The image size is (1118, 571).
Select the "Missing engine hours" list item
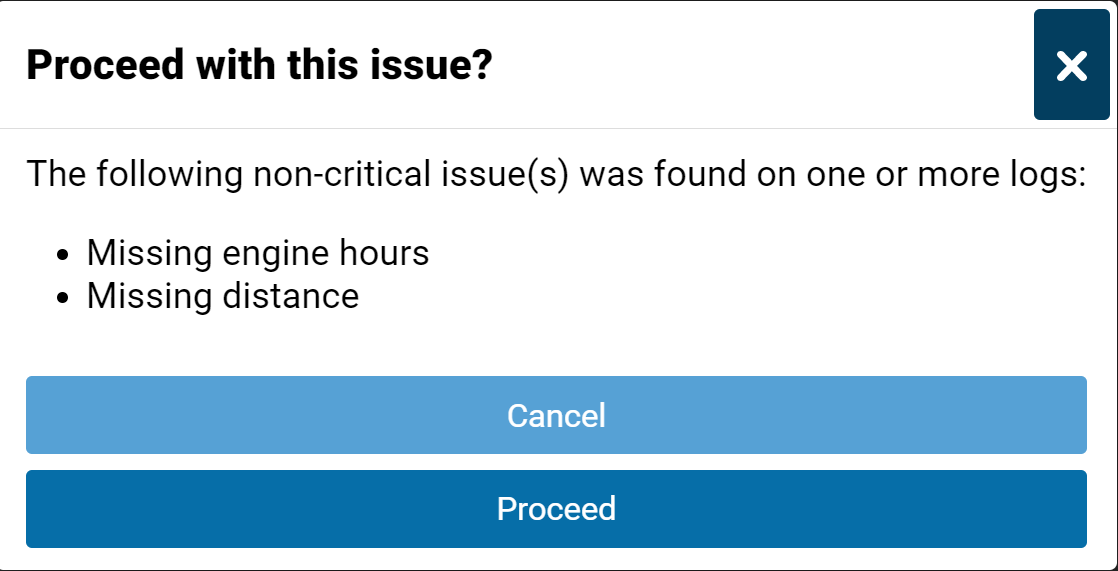pos(258,253)
